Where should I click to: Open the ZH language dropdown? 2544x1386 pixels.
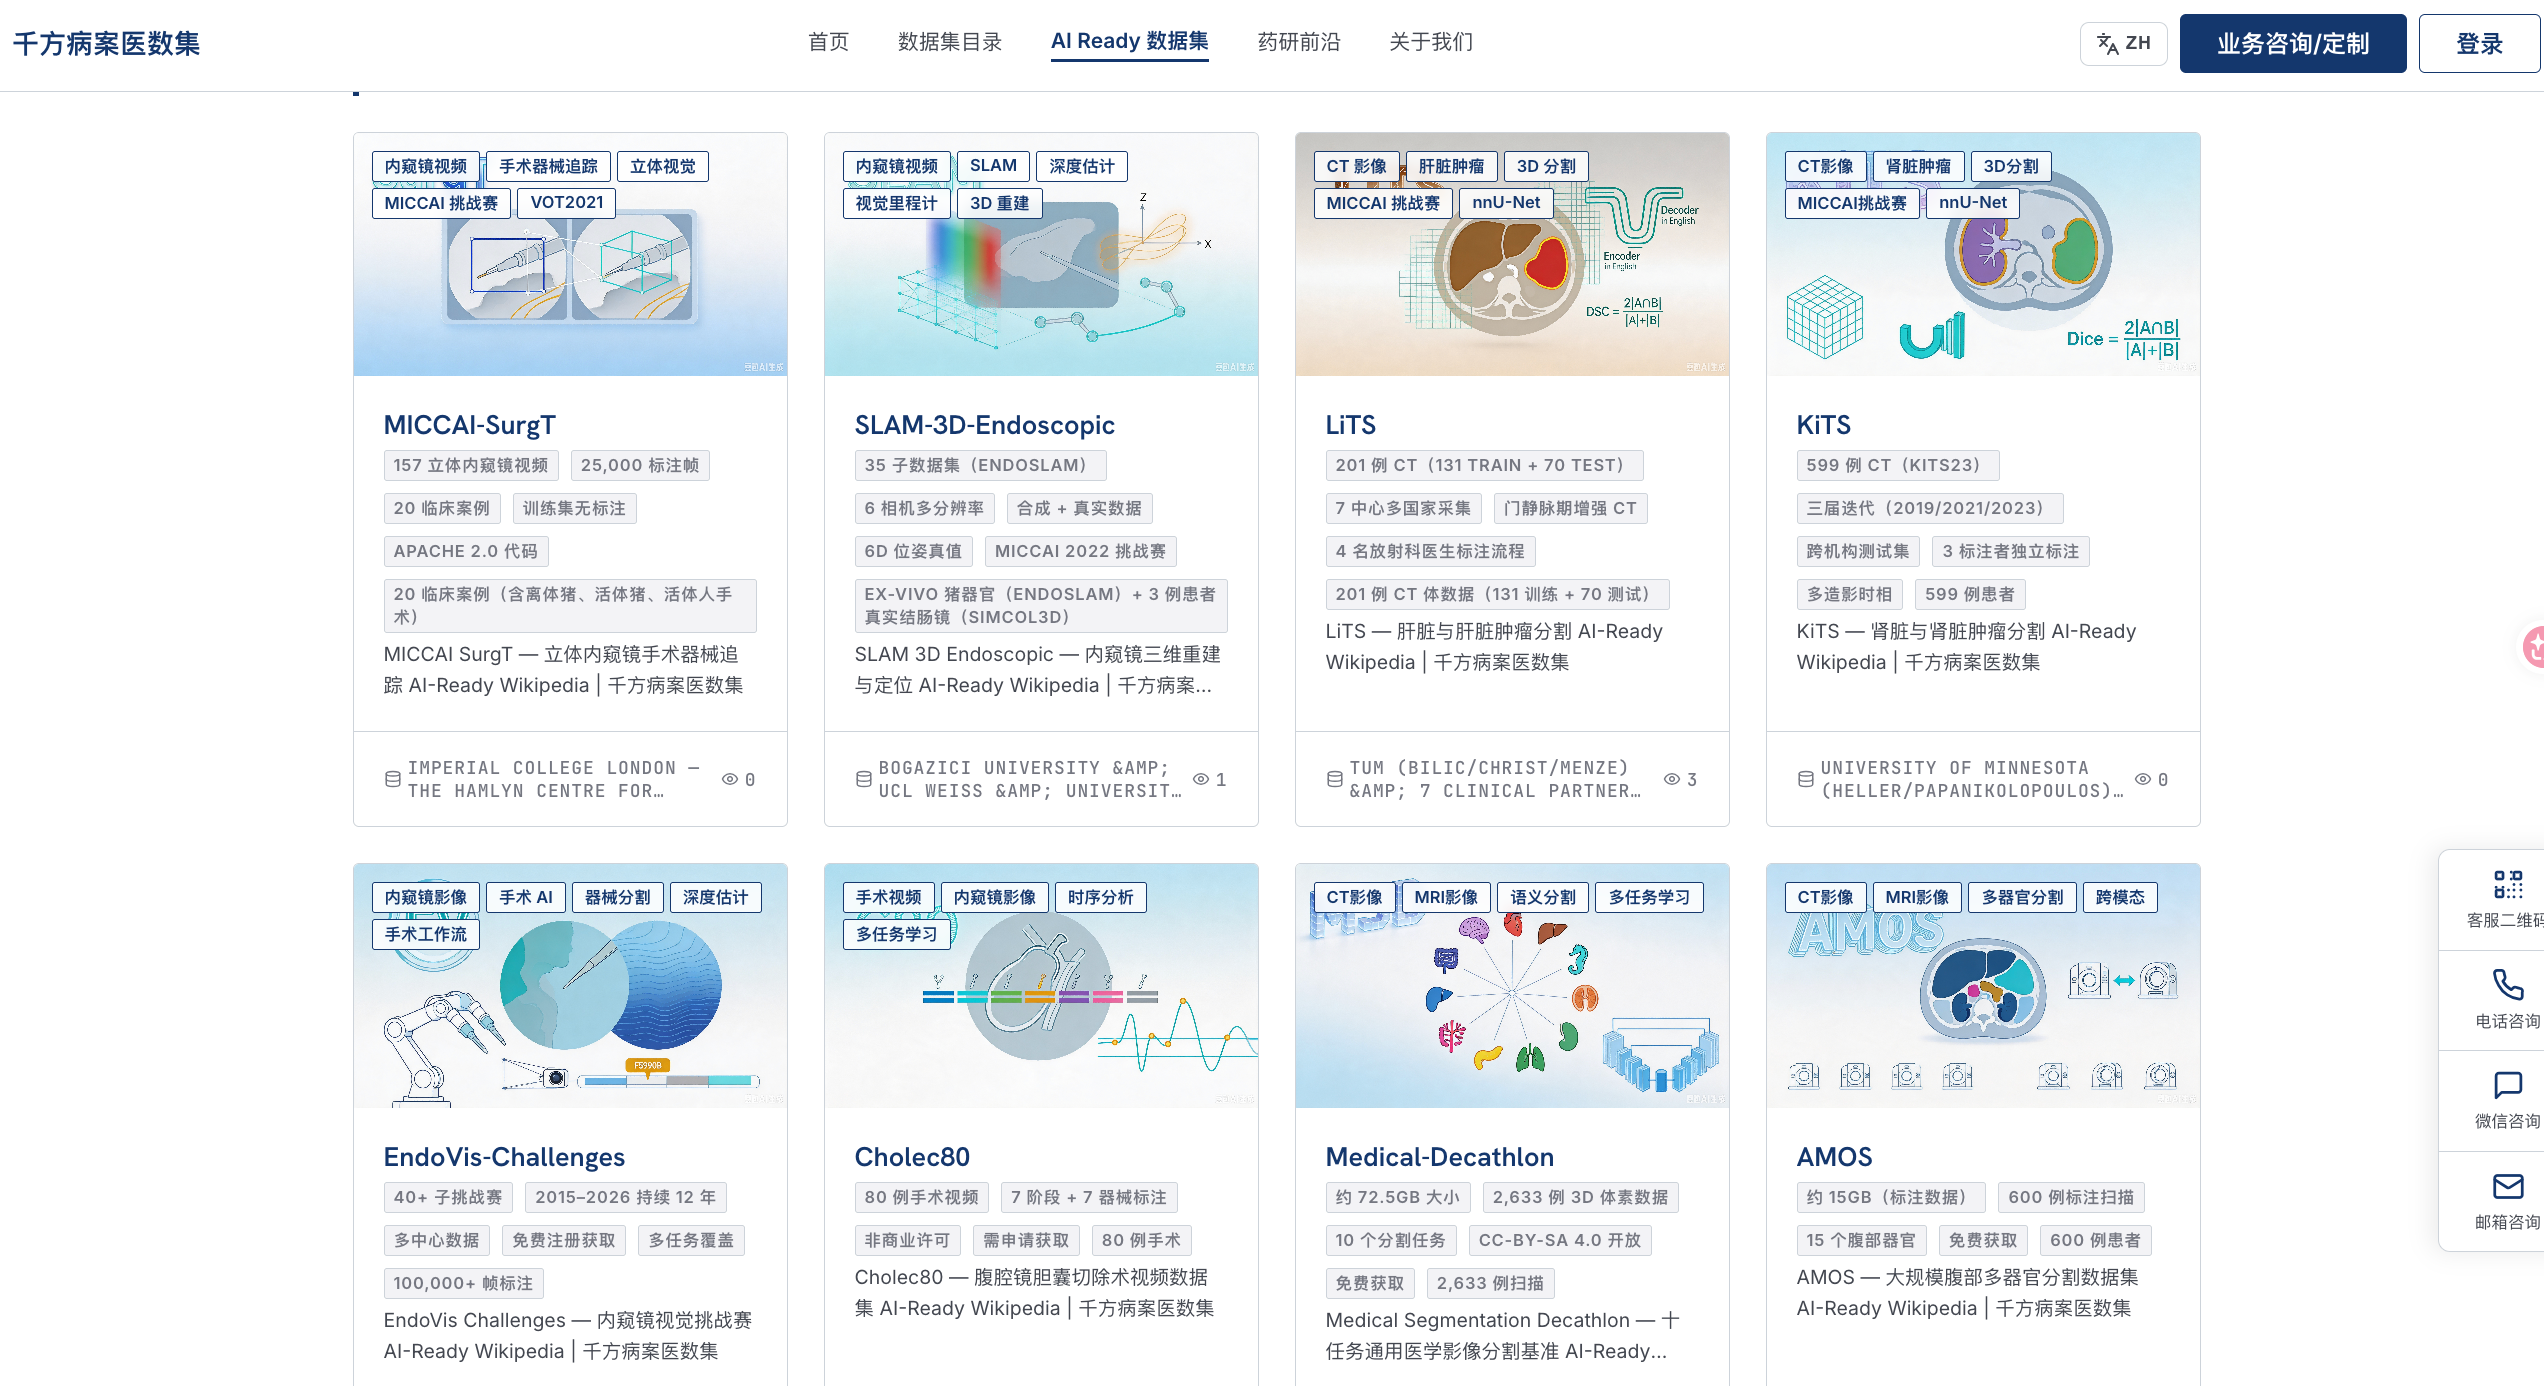click(x=2124, y=43)
